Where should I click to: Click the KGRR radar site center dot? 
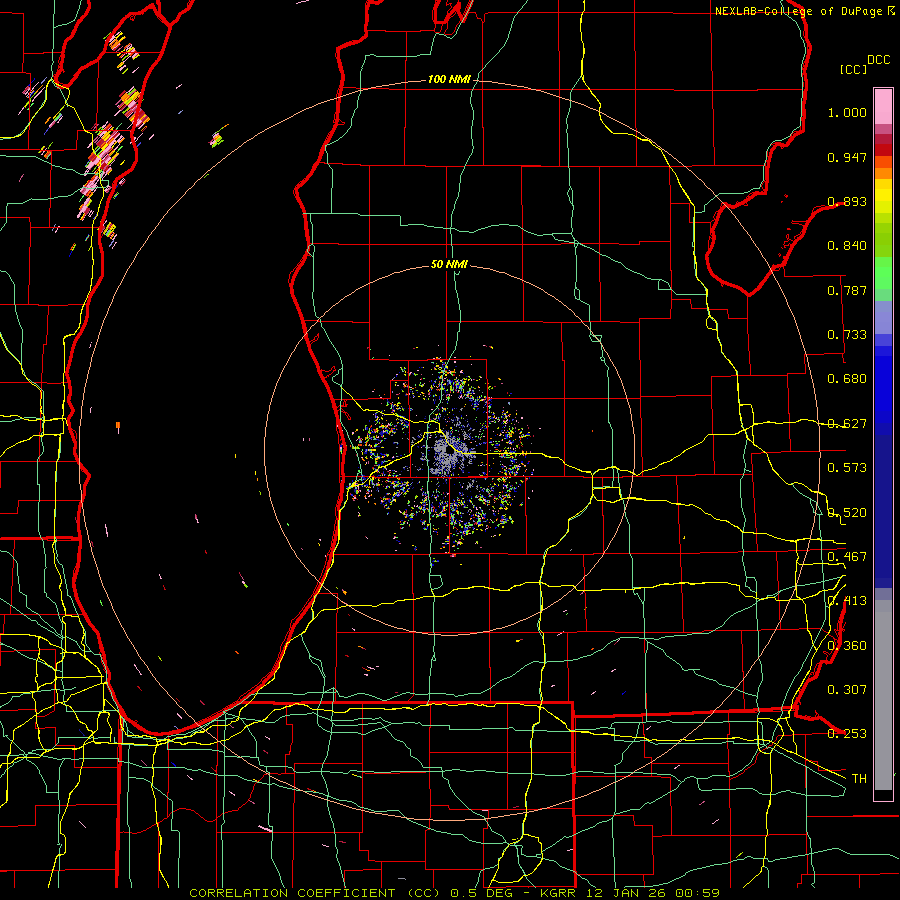[450, 451]
